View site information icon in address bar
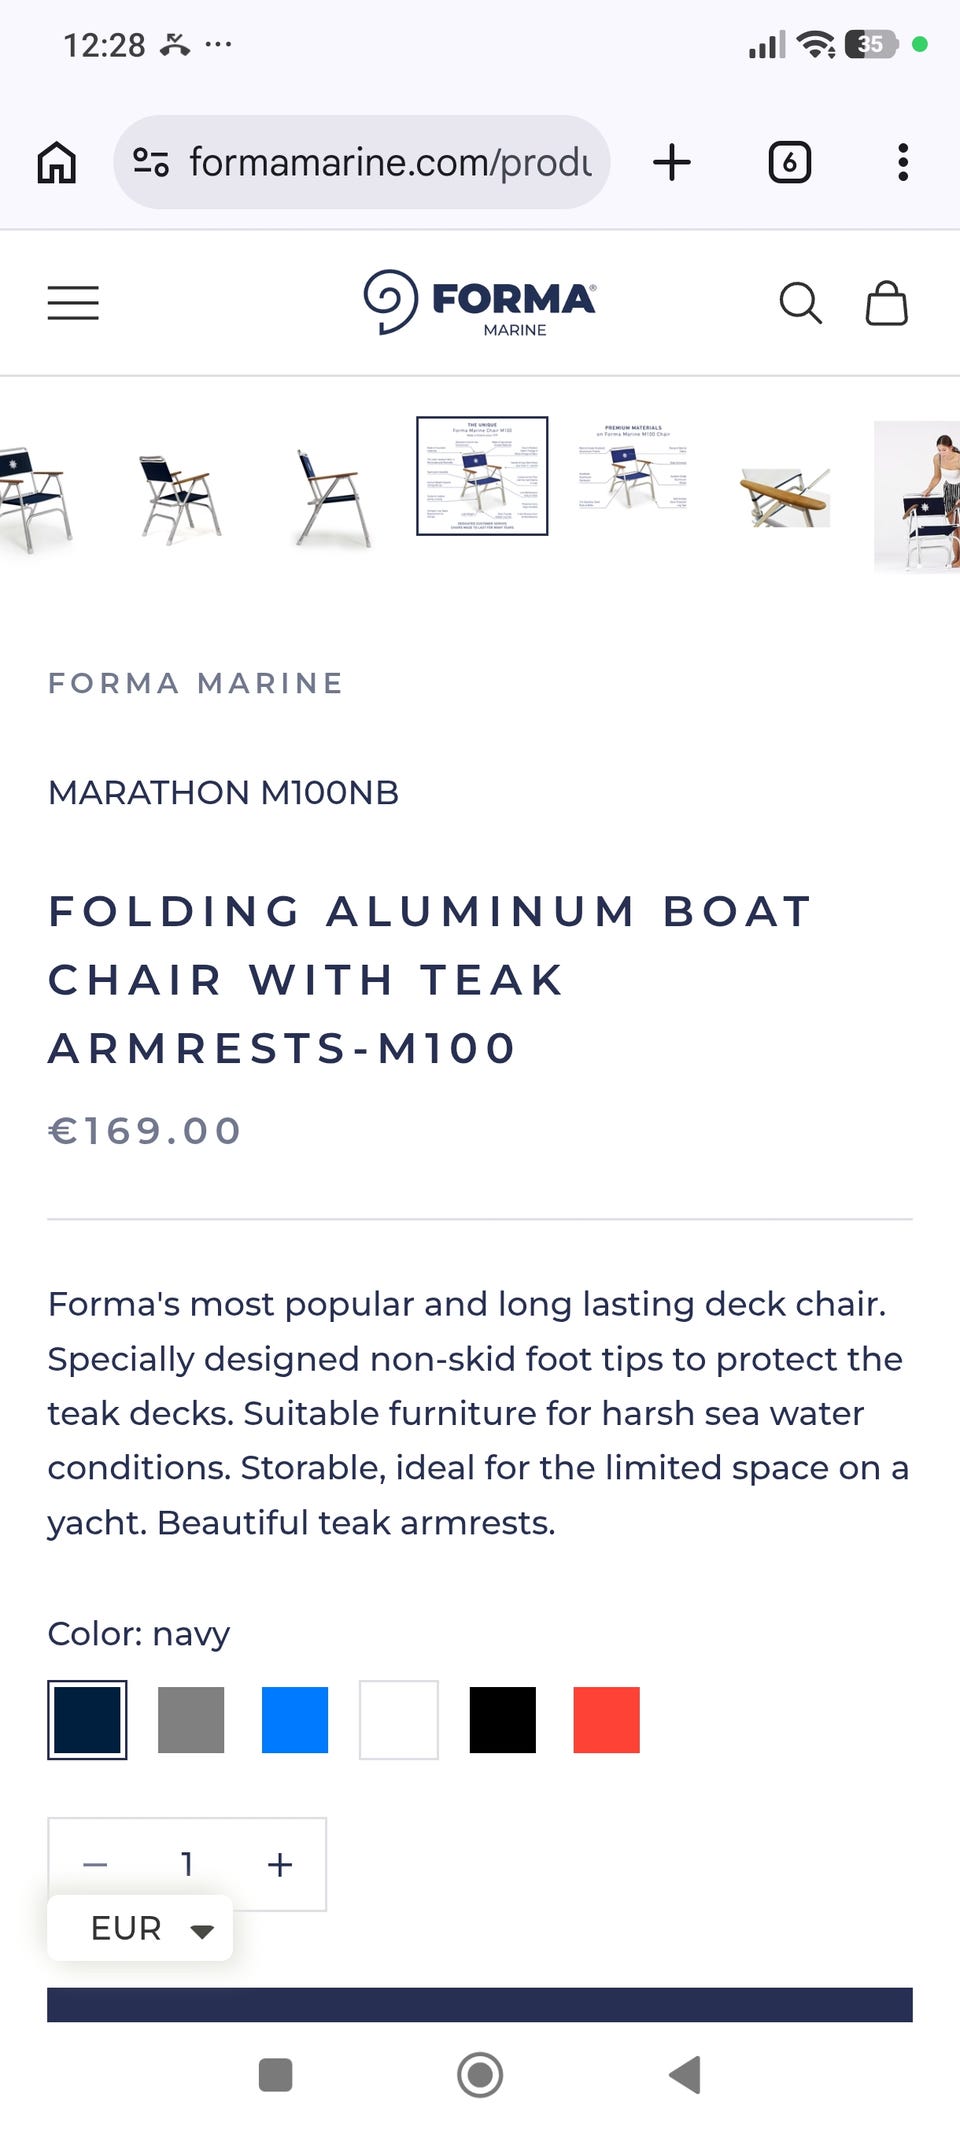960x2134 pixels. click(x=151, y=162)
